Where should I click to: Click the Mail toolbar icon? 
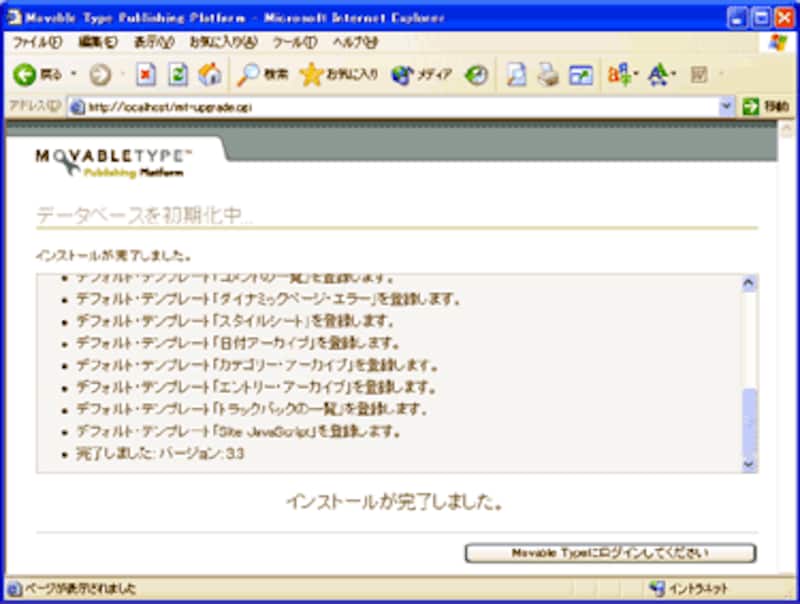pyautogui.click(x=515, y=74)
